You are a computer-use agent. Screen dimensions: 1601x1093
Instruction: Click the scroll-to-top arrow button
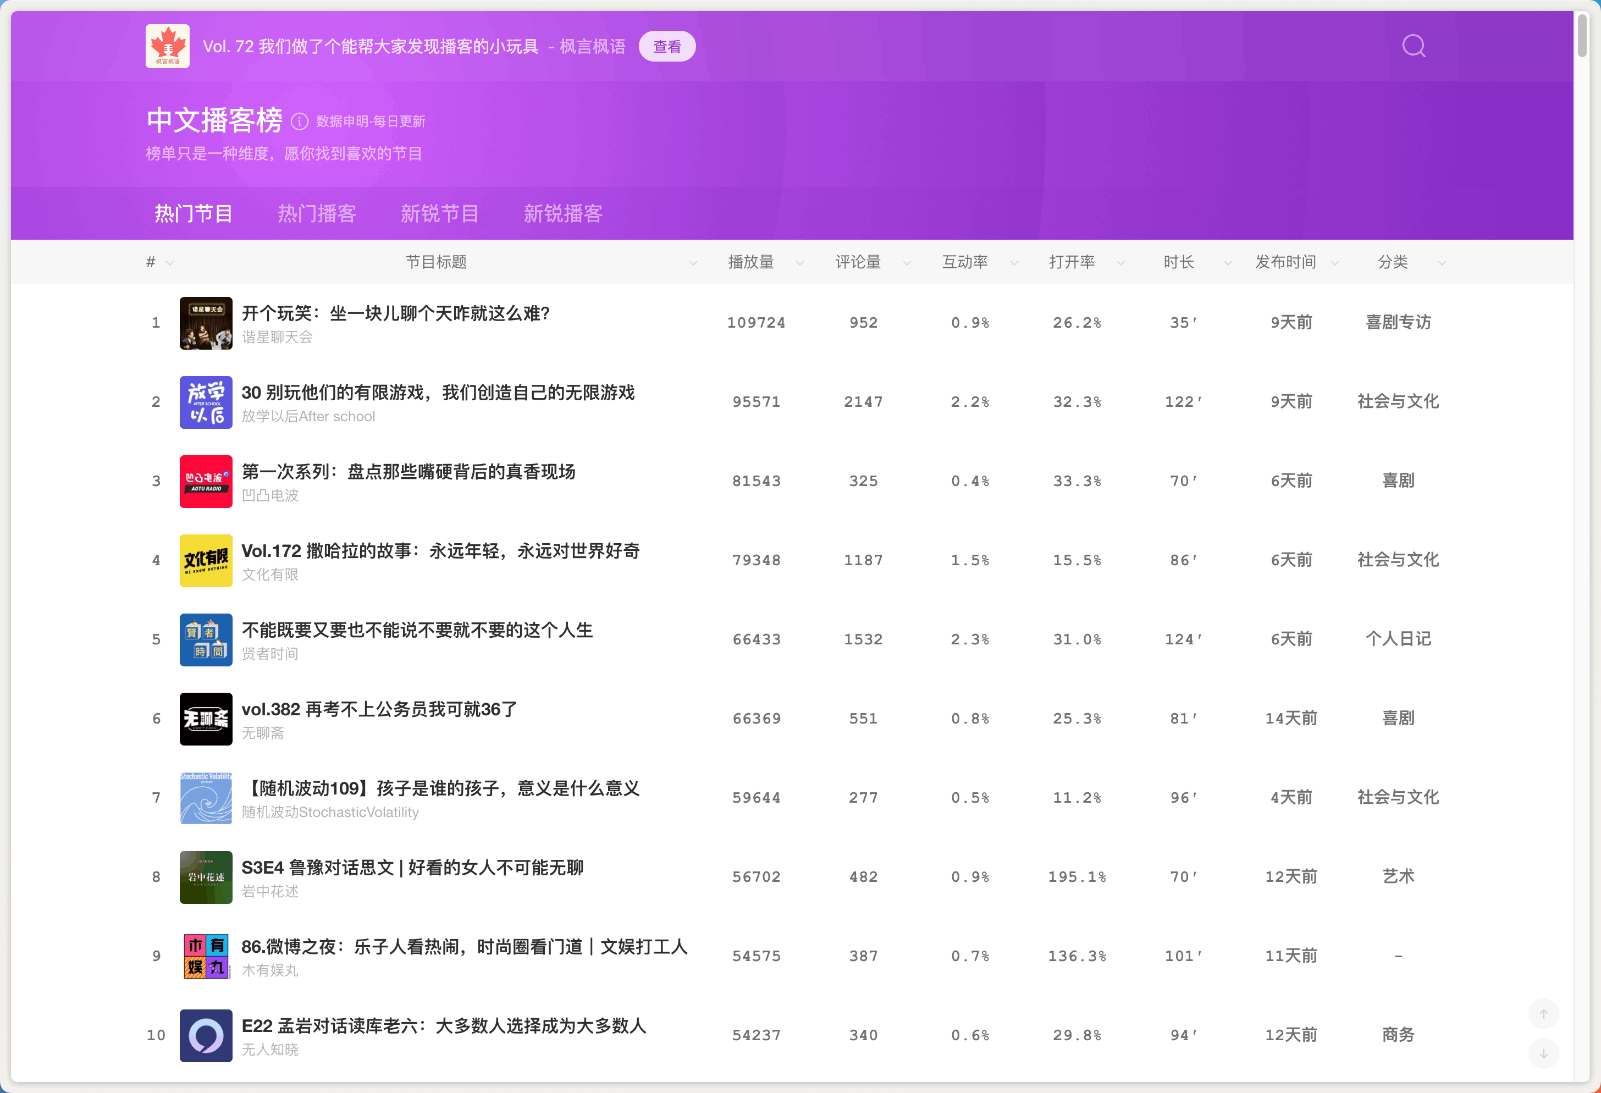coord(1543,1014)
